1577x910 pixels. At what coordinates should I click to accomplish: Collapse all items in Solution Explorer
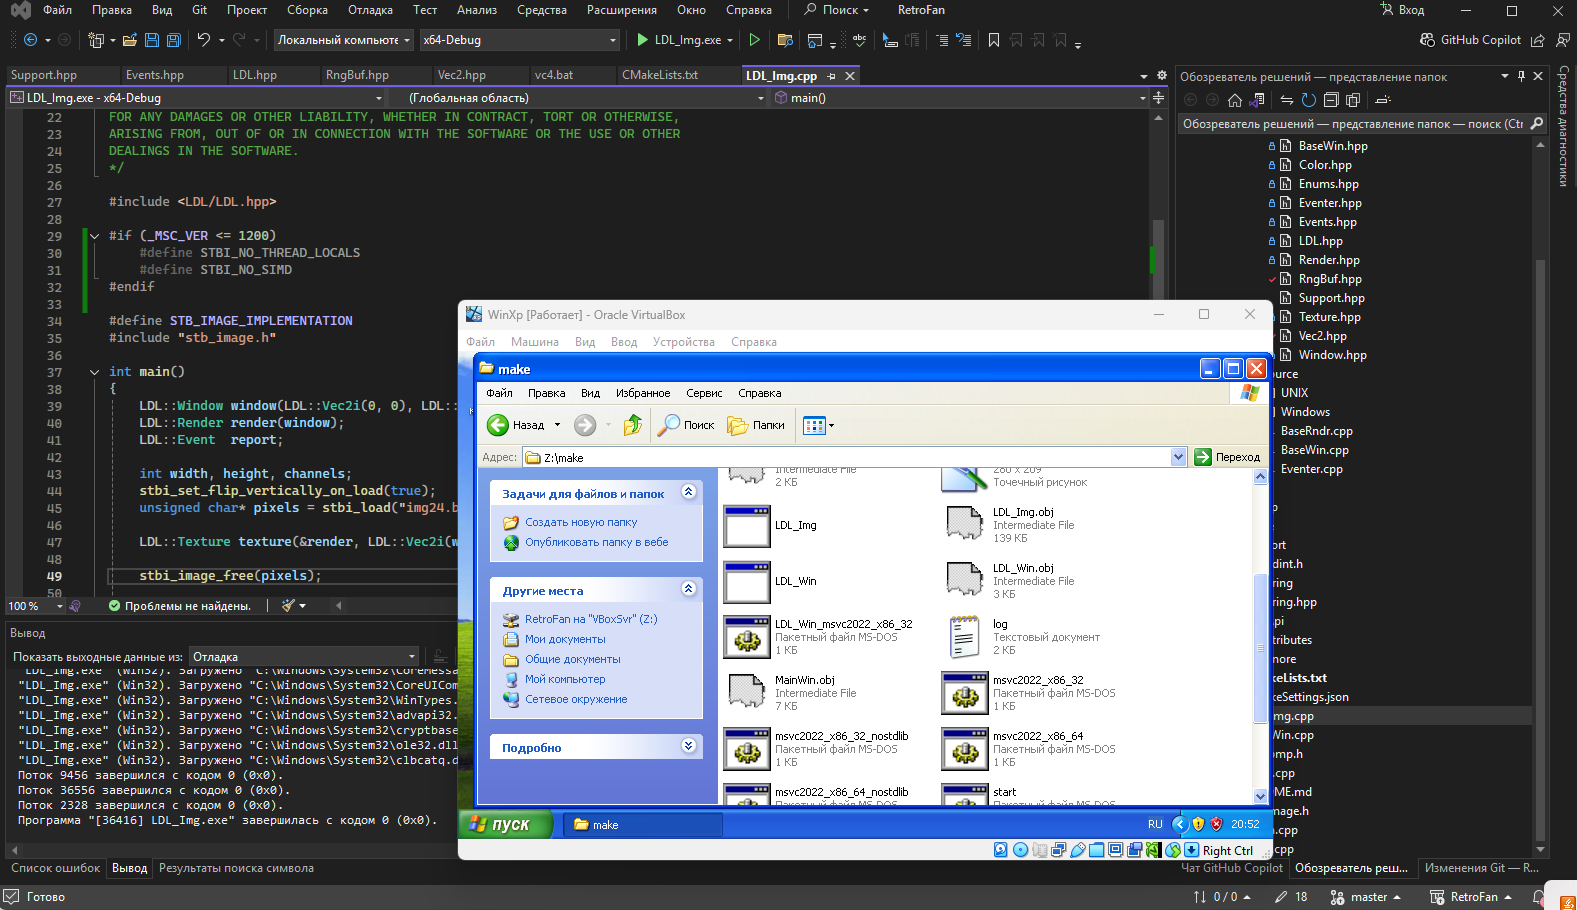(x=1331, y=100)
